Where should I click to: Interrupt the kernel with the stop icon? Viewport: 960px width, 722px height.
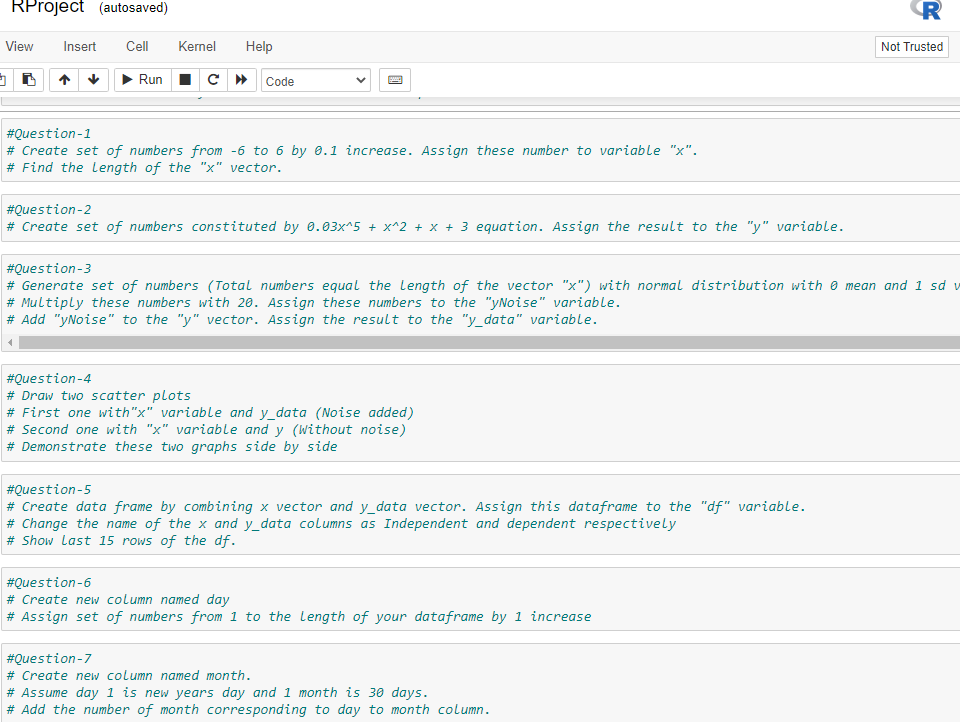[185, 80]
